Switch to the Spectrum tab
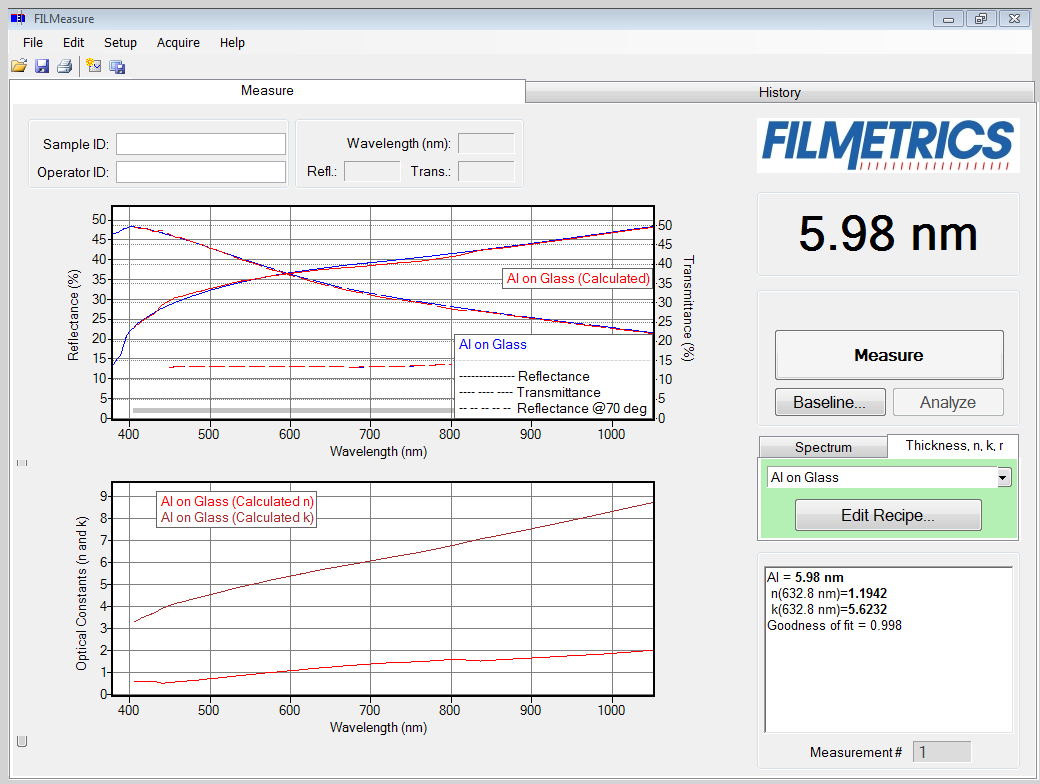Screen dimensions: 1040x784 tap(823, 447)
